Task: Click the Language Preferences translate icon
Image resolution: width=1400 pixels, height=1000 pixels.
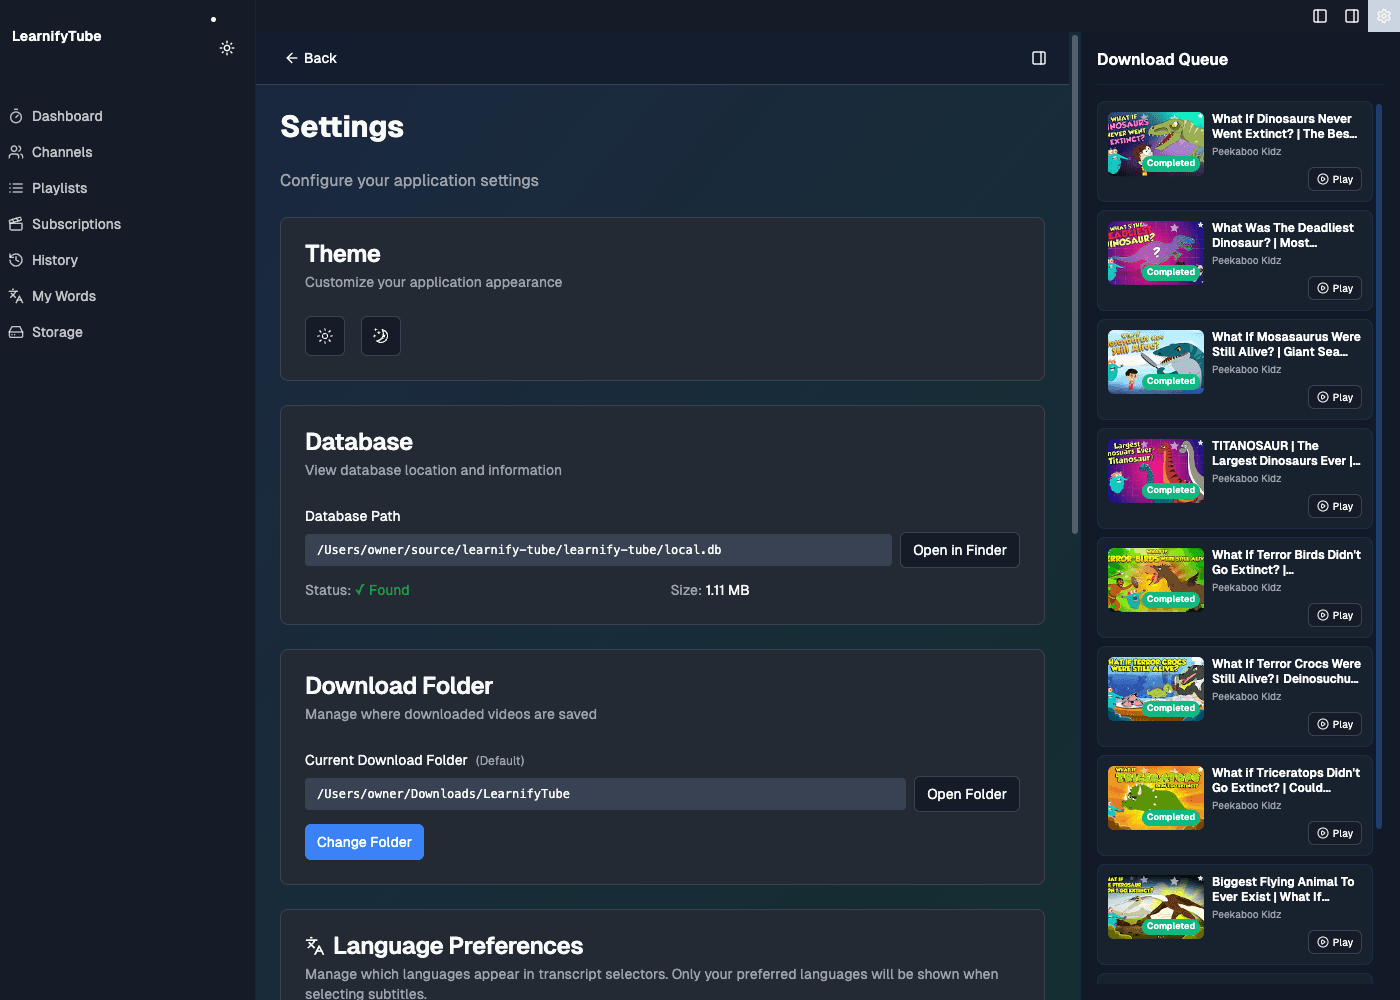Action: pyautogui.click(x=314, y=944)
